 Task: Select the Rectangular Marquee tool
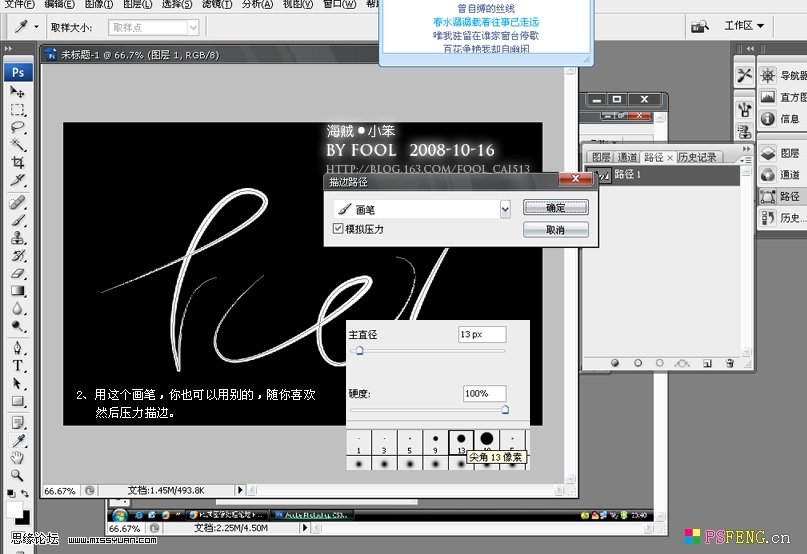[x=17, y=110]
